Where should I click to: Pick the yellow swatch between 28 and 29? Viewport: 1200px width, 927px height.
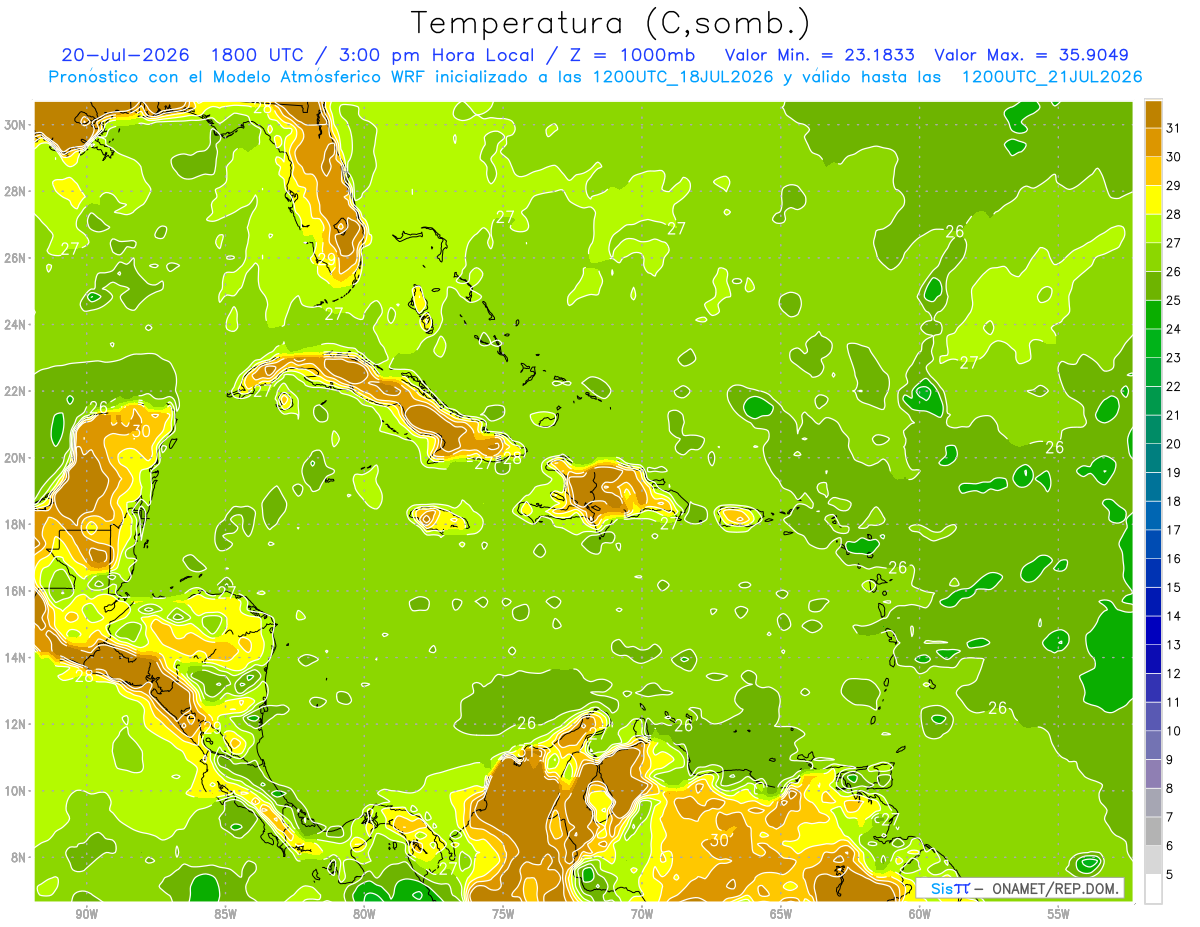click(1153, 199)
